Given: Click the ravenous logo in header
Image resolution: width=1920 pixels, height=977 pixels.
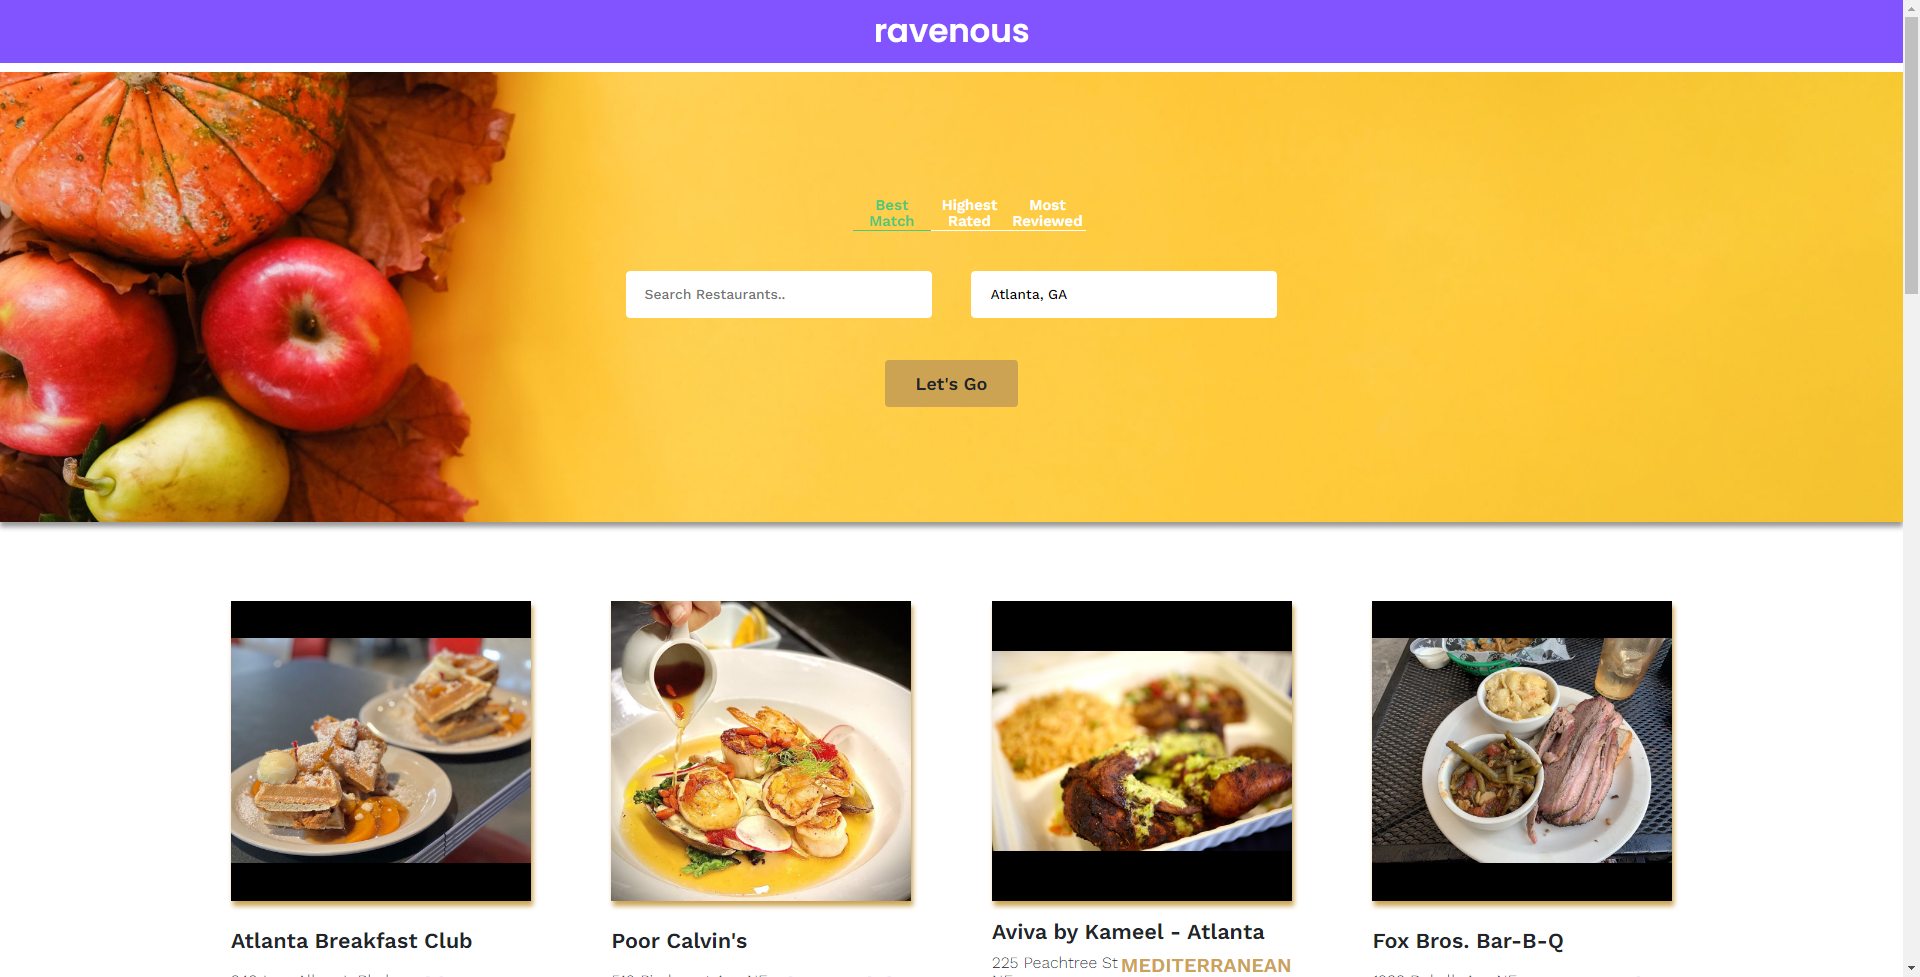Looking at the screenshot, I should [x=951, y=31].
